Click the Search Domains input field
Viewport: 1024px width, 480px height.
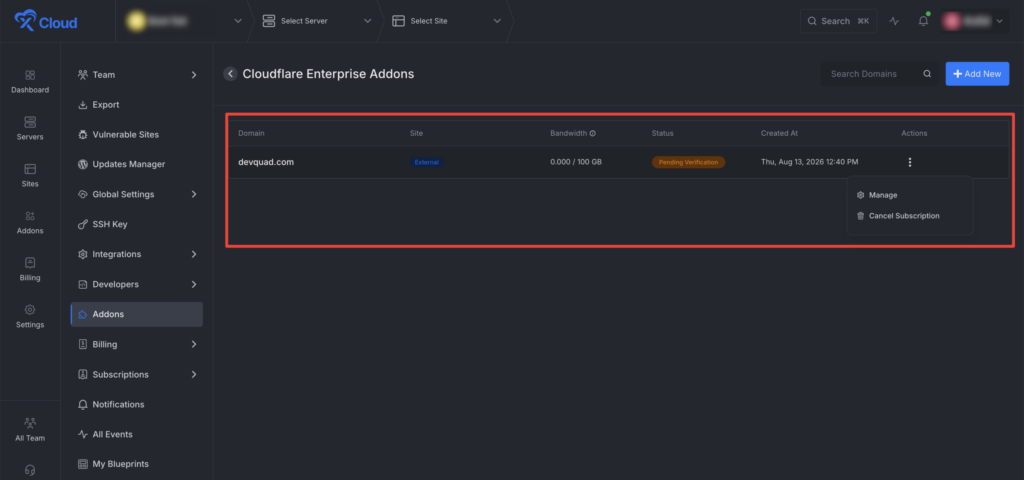click(879, 74)
